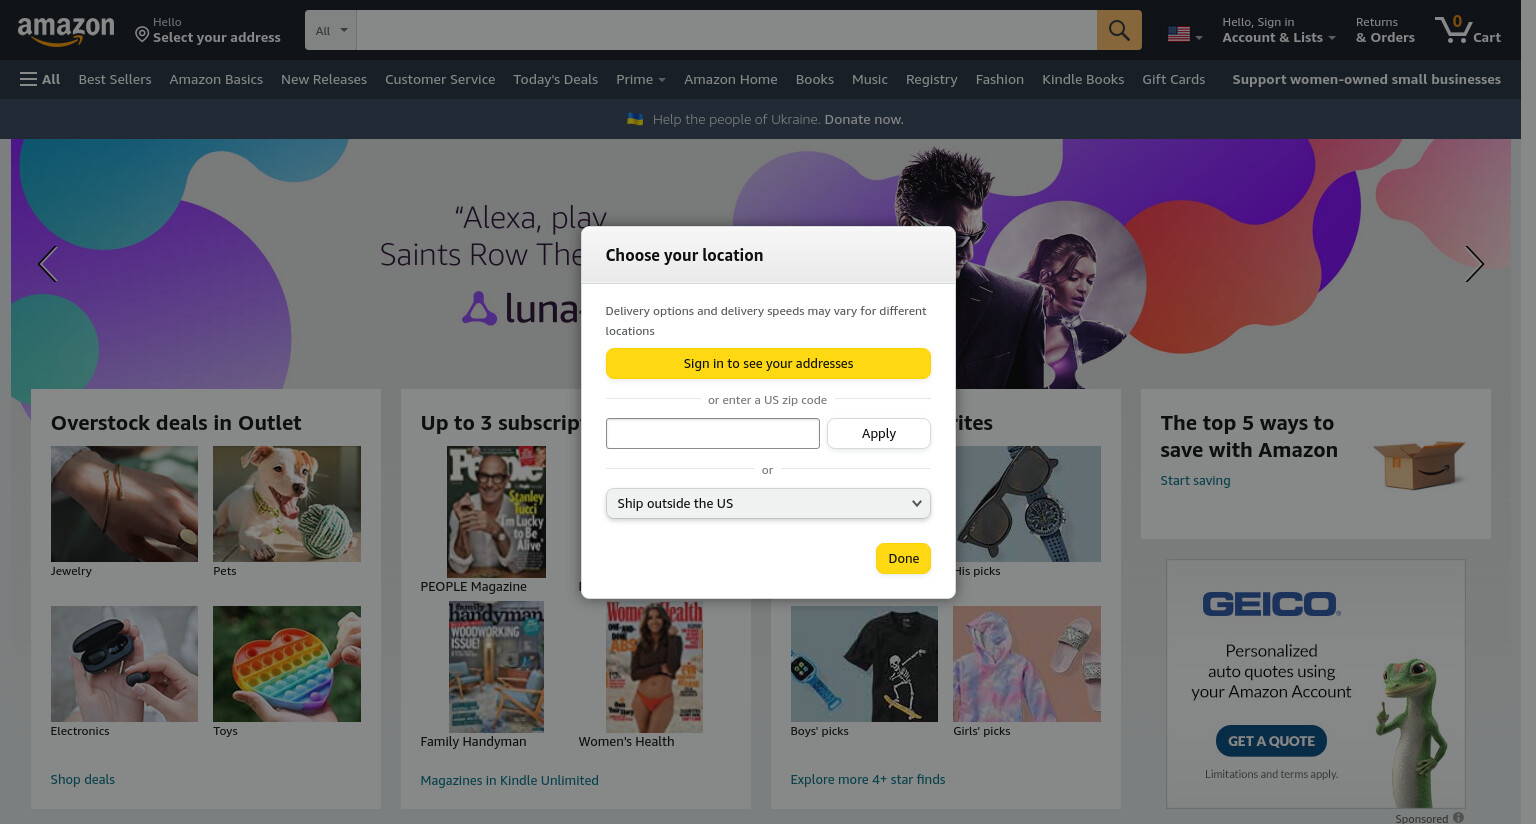Open the US flag language selector
The image size is (1536, 824).
1185,35
